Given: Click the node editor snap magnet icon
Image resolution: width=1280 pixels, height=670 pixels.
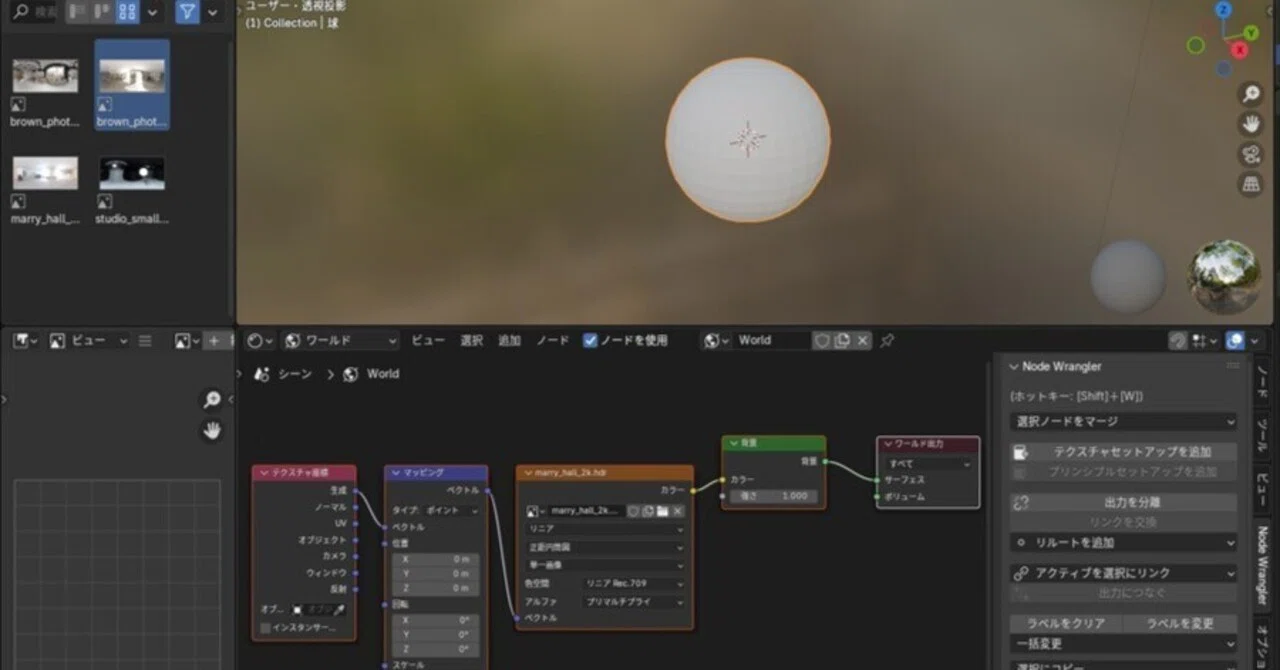Looking at the screenshot, I should coord(1179,341).
